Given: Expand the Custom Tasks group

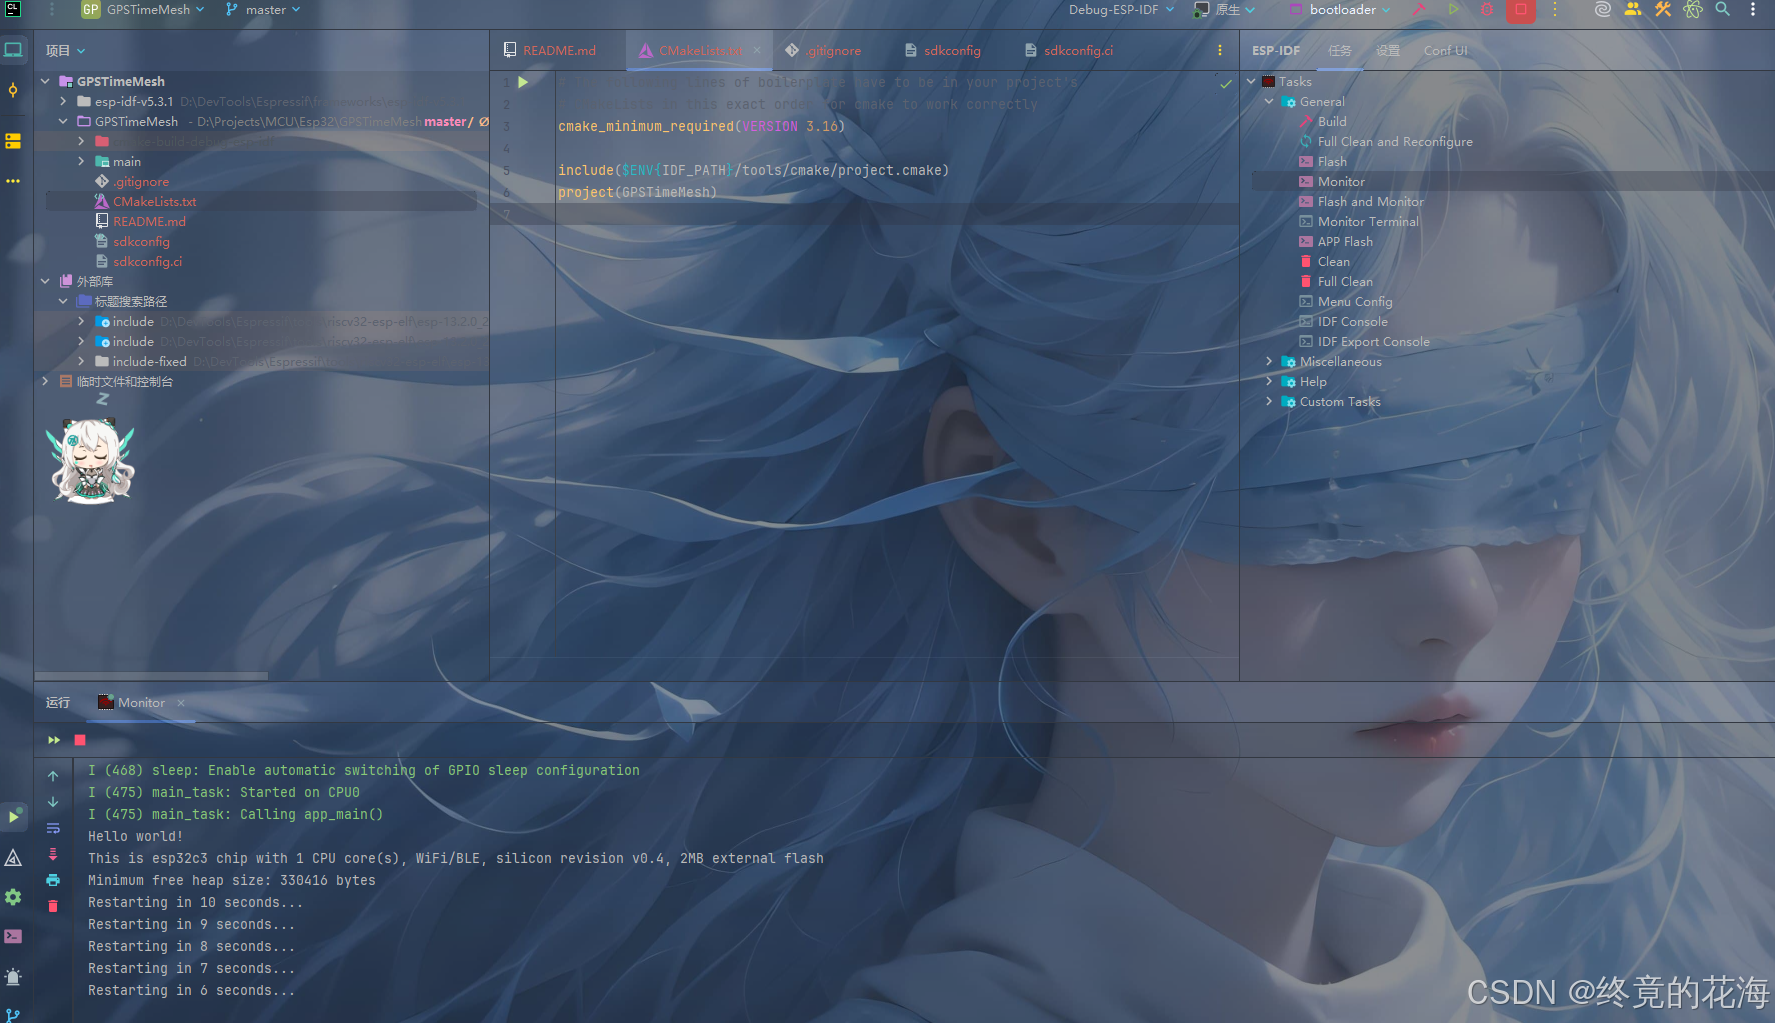Looking at the screenshot, I should click(1269, 401).
